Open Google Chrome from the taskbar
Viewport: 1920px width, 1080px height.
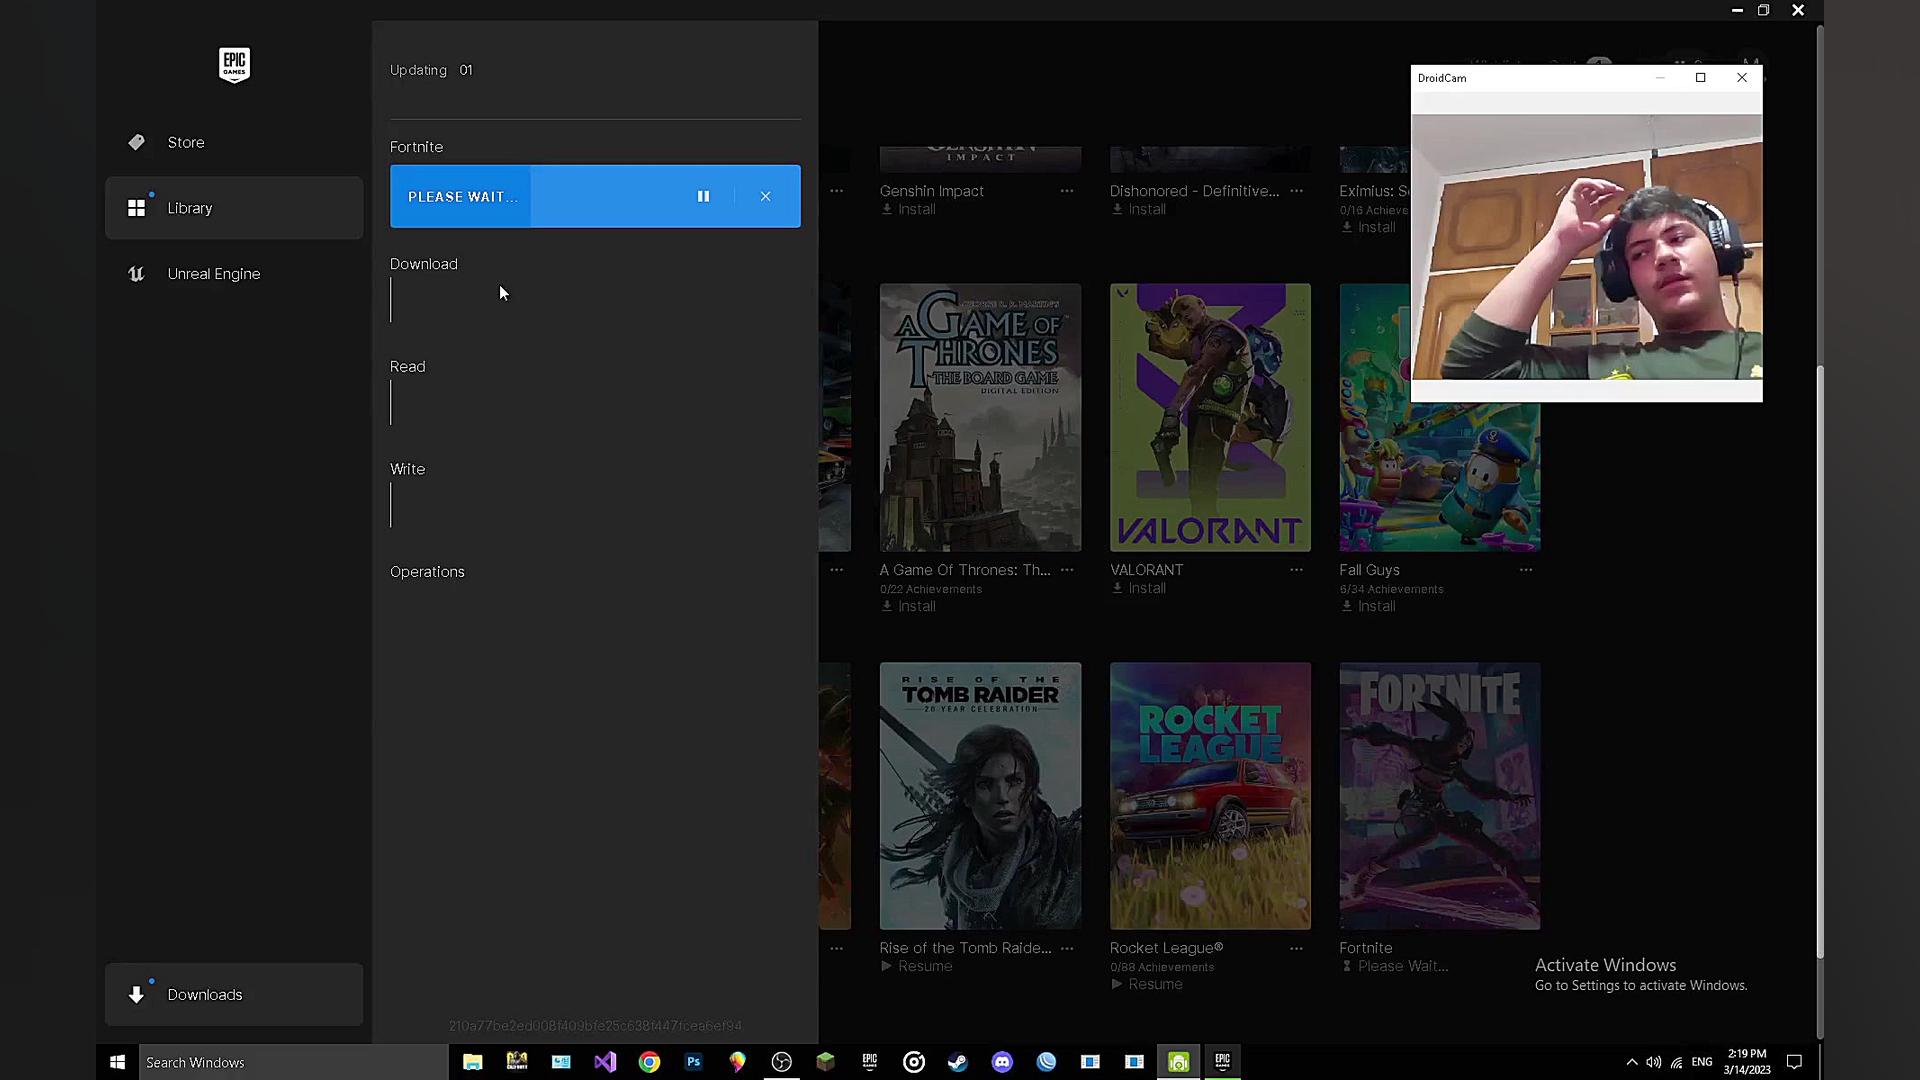pos(649,1062)
